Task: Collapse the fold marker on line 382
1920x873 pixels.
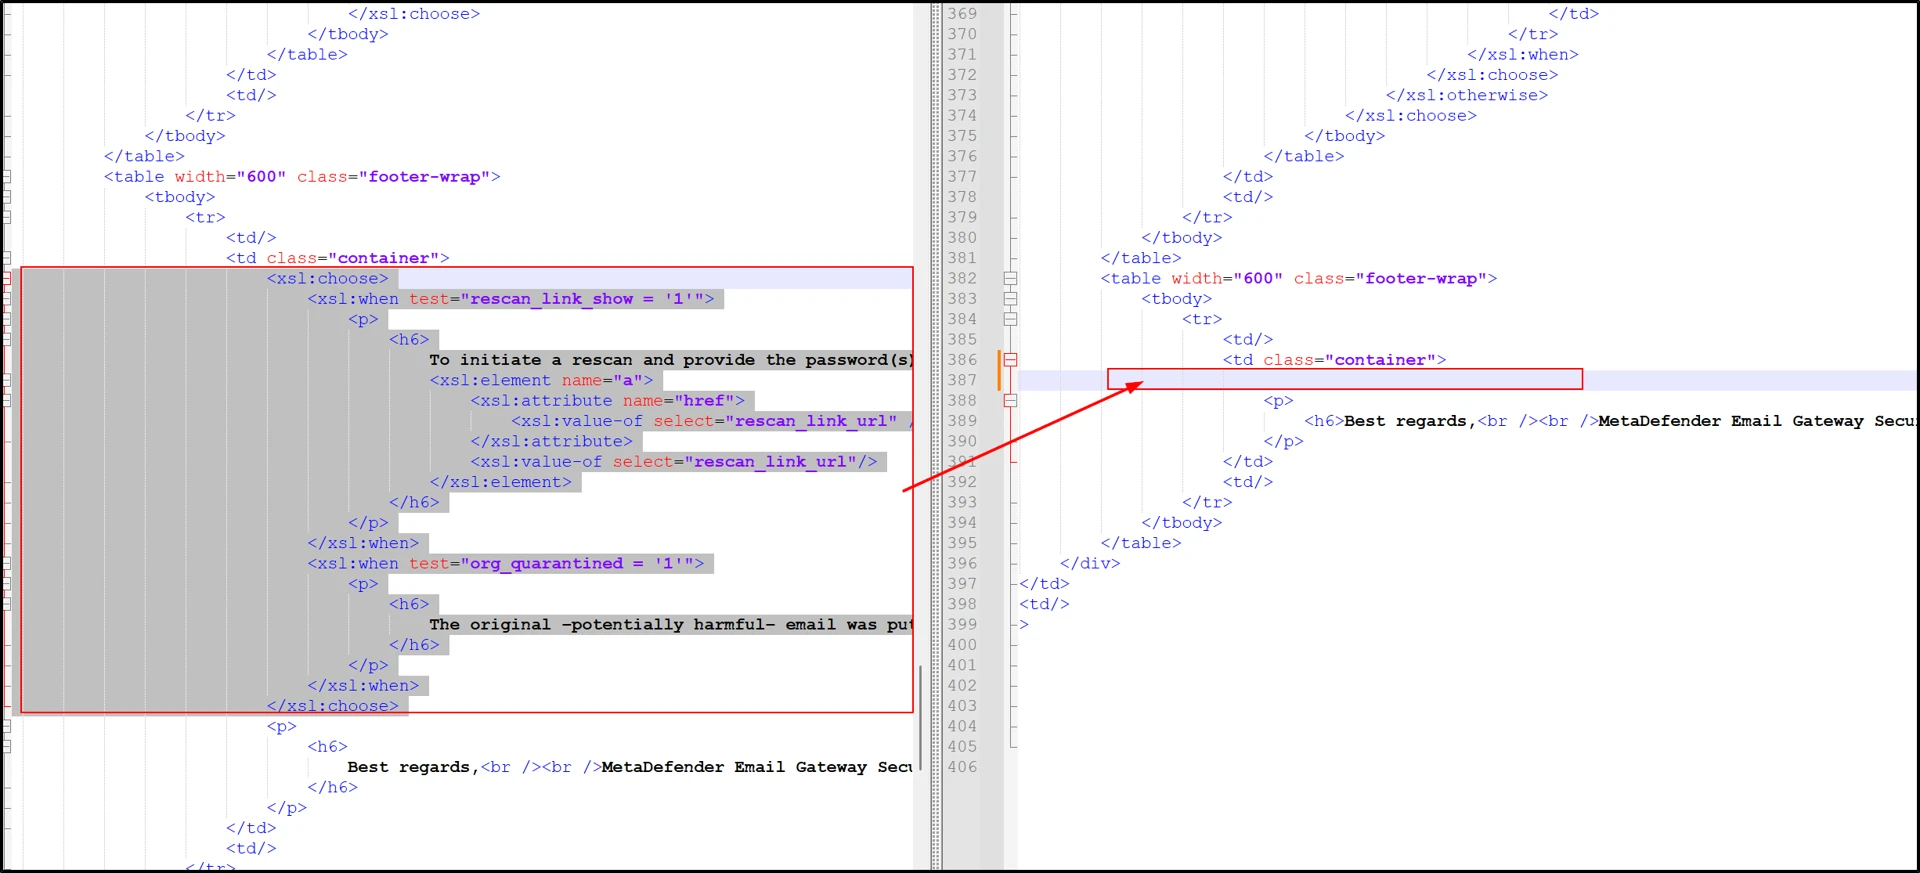Action: (1010, 279)
